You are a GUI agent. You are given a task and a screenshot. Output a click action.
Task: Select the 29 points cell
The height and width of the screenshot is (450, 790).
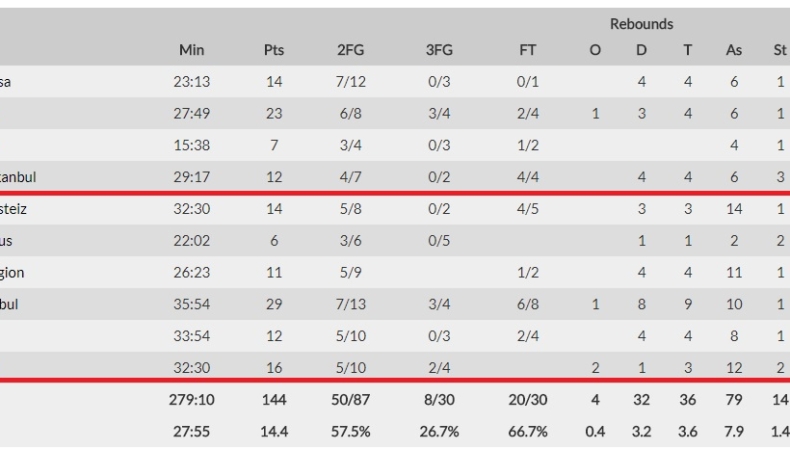point(273,305)
